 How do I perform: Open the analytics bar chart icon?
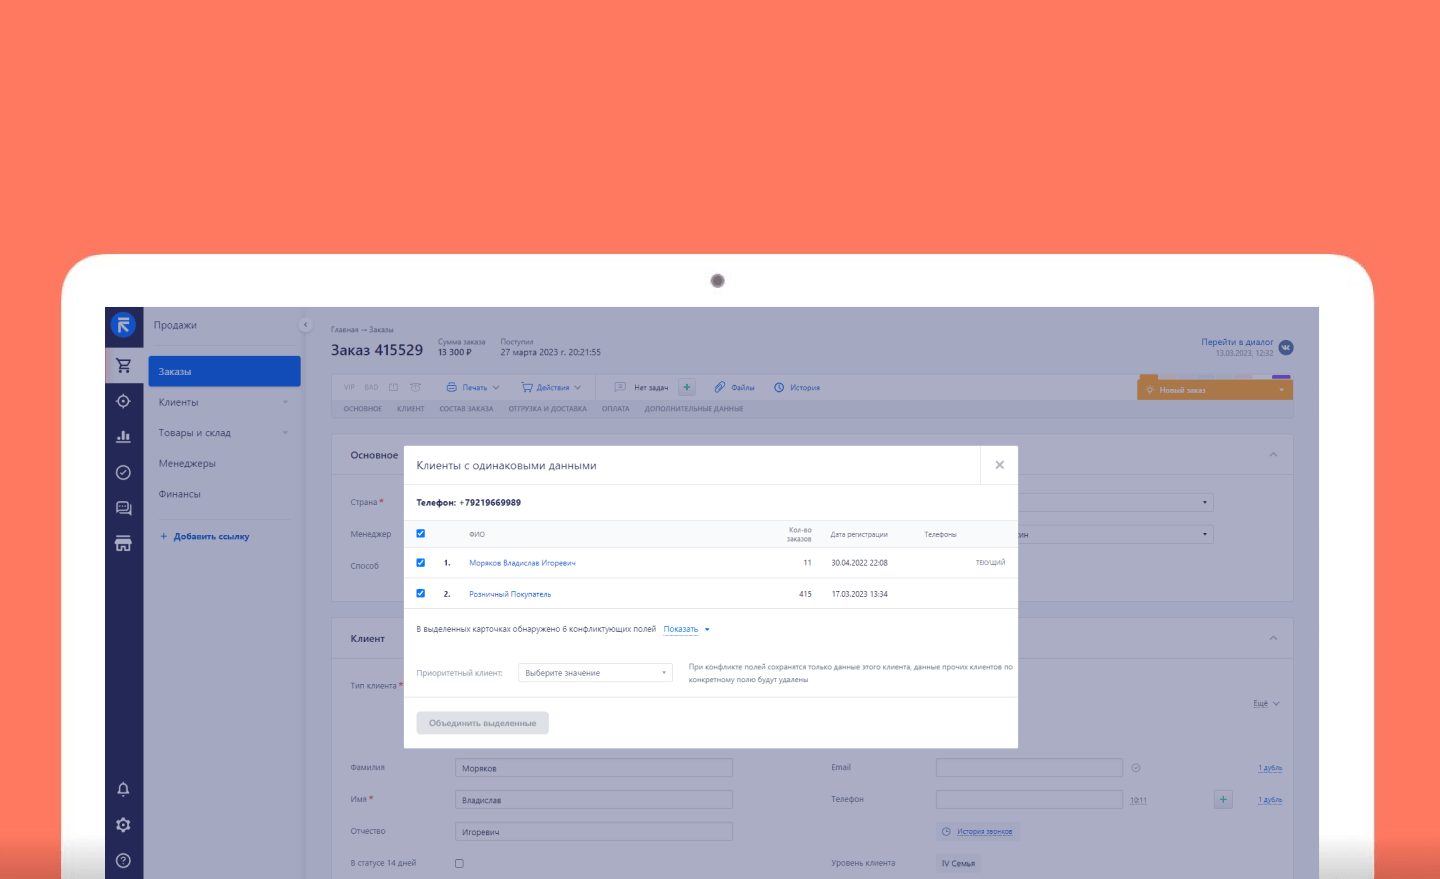tap(123, 436)
